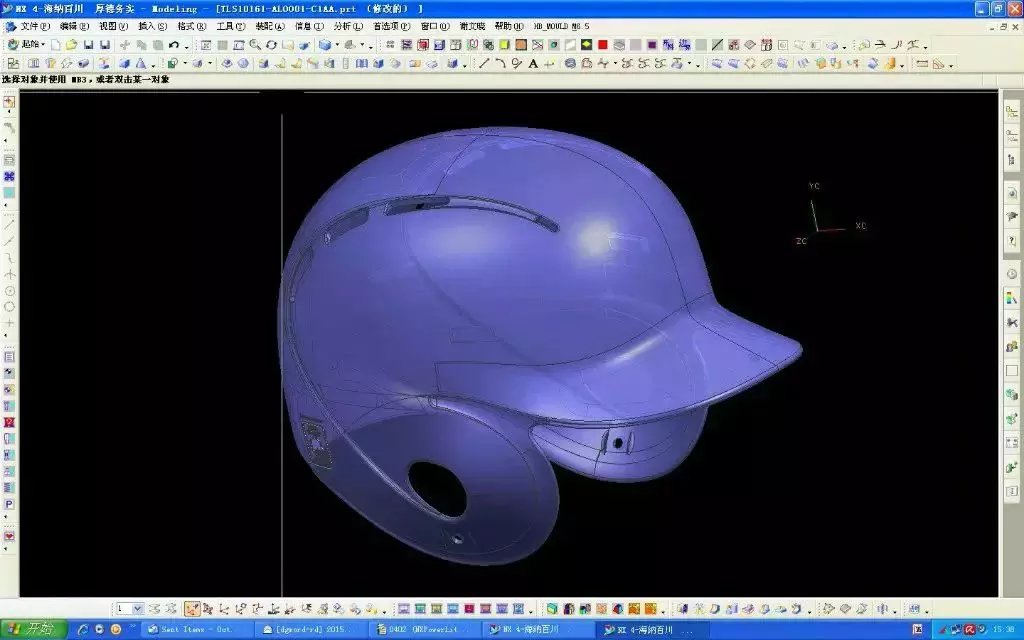1024x640 pixels.
Task: Select the text annotation A tool
Action: pos(533,63)
